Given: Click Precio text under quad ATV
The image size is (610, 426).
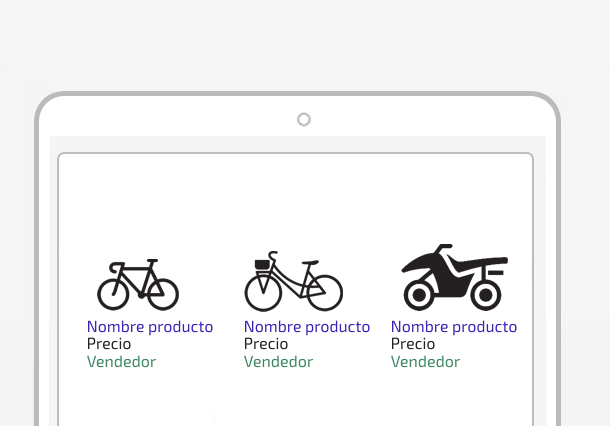Looking at the screenshot, I should tap(413, 344).
